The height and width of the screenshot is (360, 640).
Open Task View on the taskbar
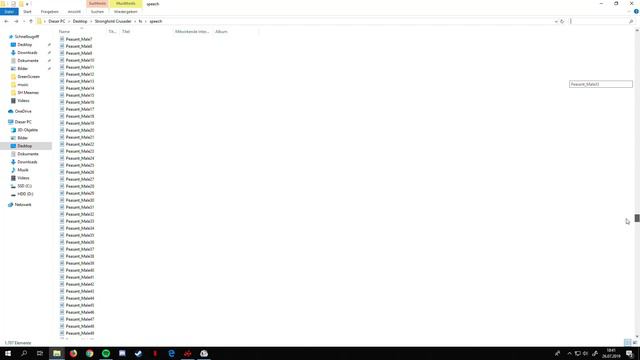[40, 353]
